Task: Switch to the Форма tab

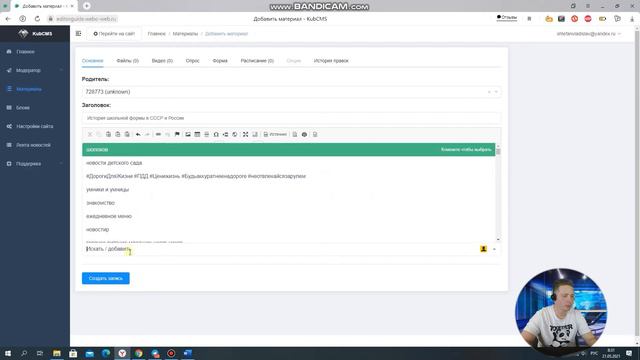Action: (220, 60)
